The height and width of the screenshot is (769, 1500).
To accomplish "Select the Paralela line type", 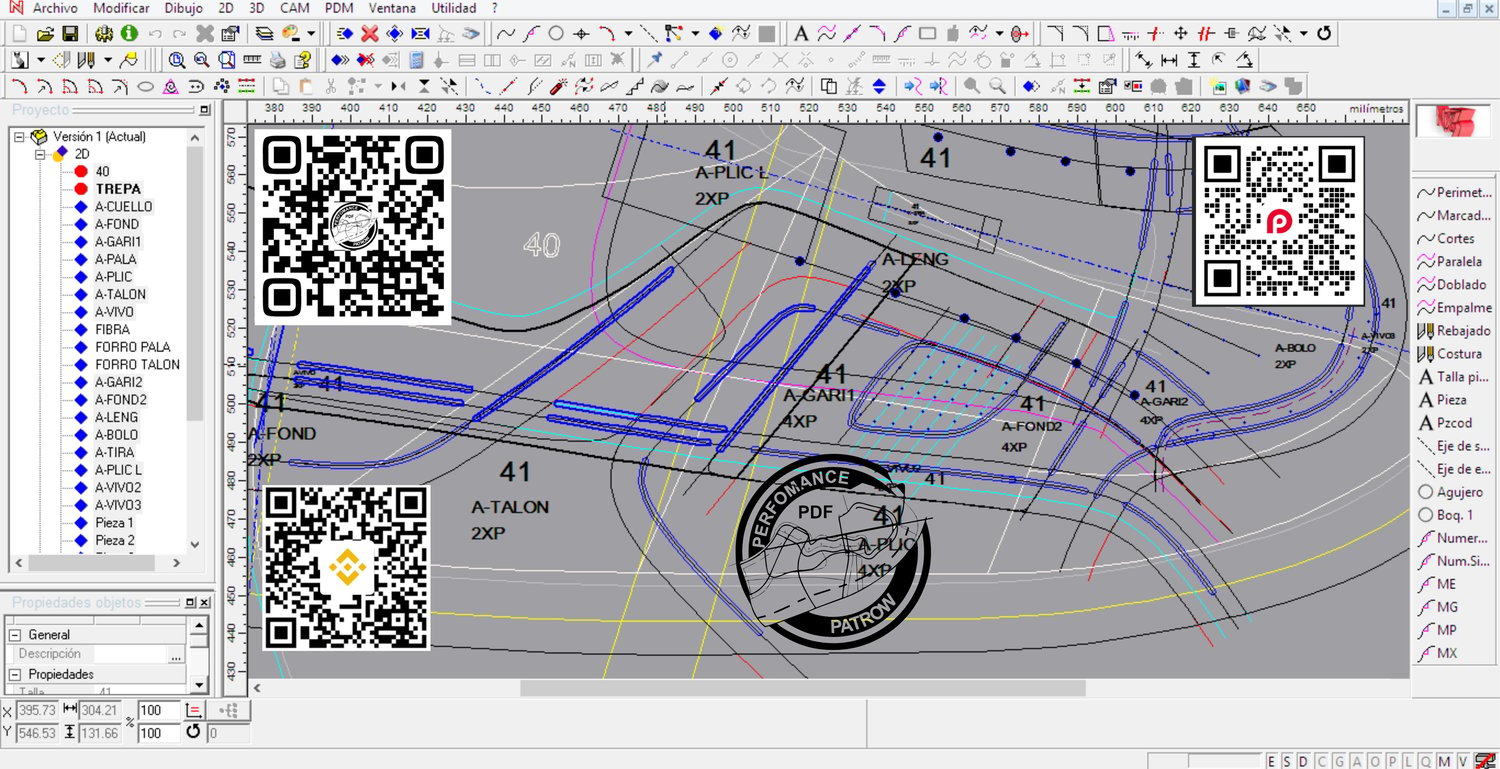I will 1450,262.
